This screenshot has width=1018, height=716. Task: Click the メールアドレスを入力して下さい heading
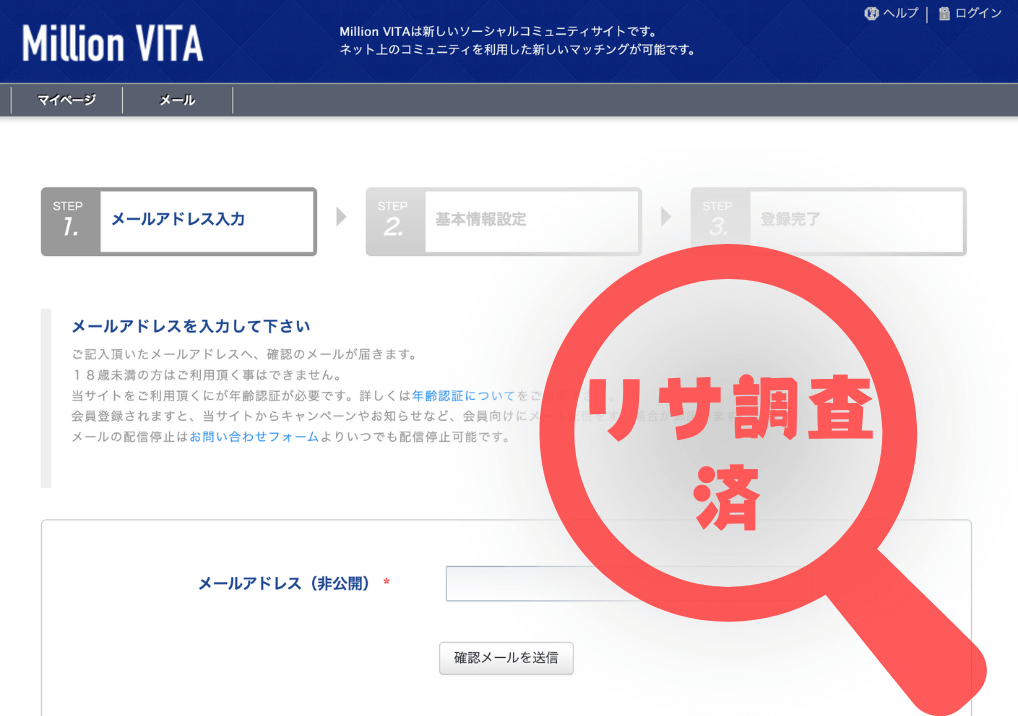(x=190, y=326)
